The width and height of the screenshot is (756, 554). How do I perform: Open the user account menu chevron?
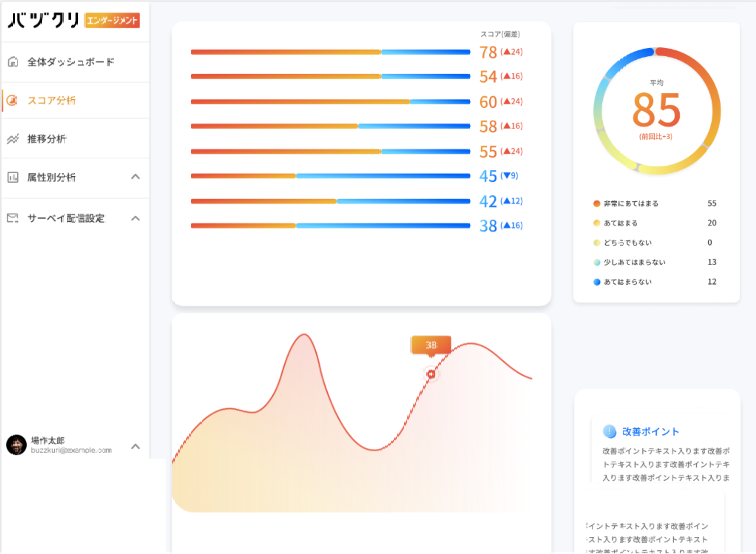click(x=136, y=446)
